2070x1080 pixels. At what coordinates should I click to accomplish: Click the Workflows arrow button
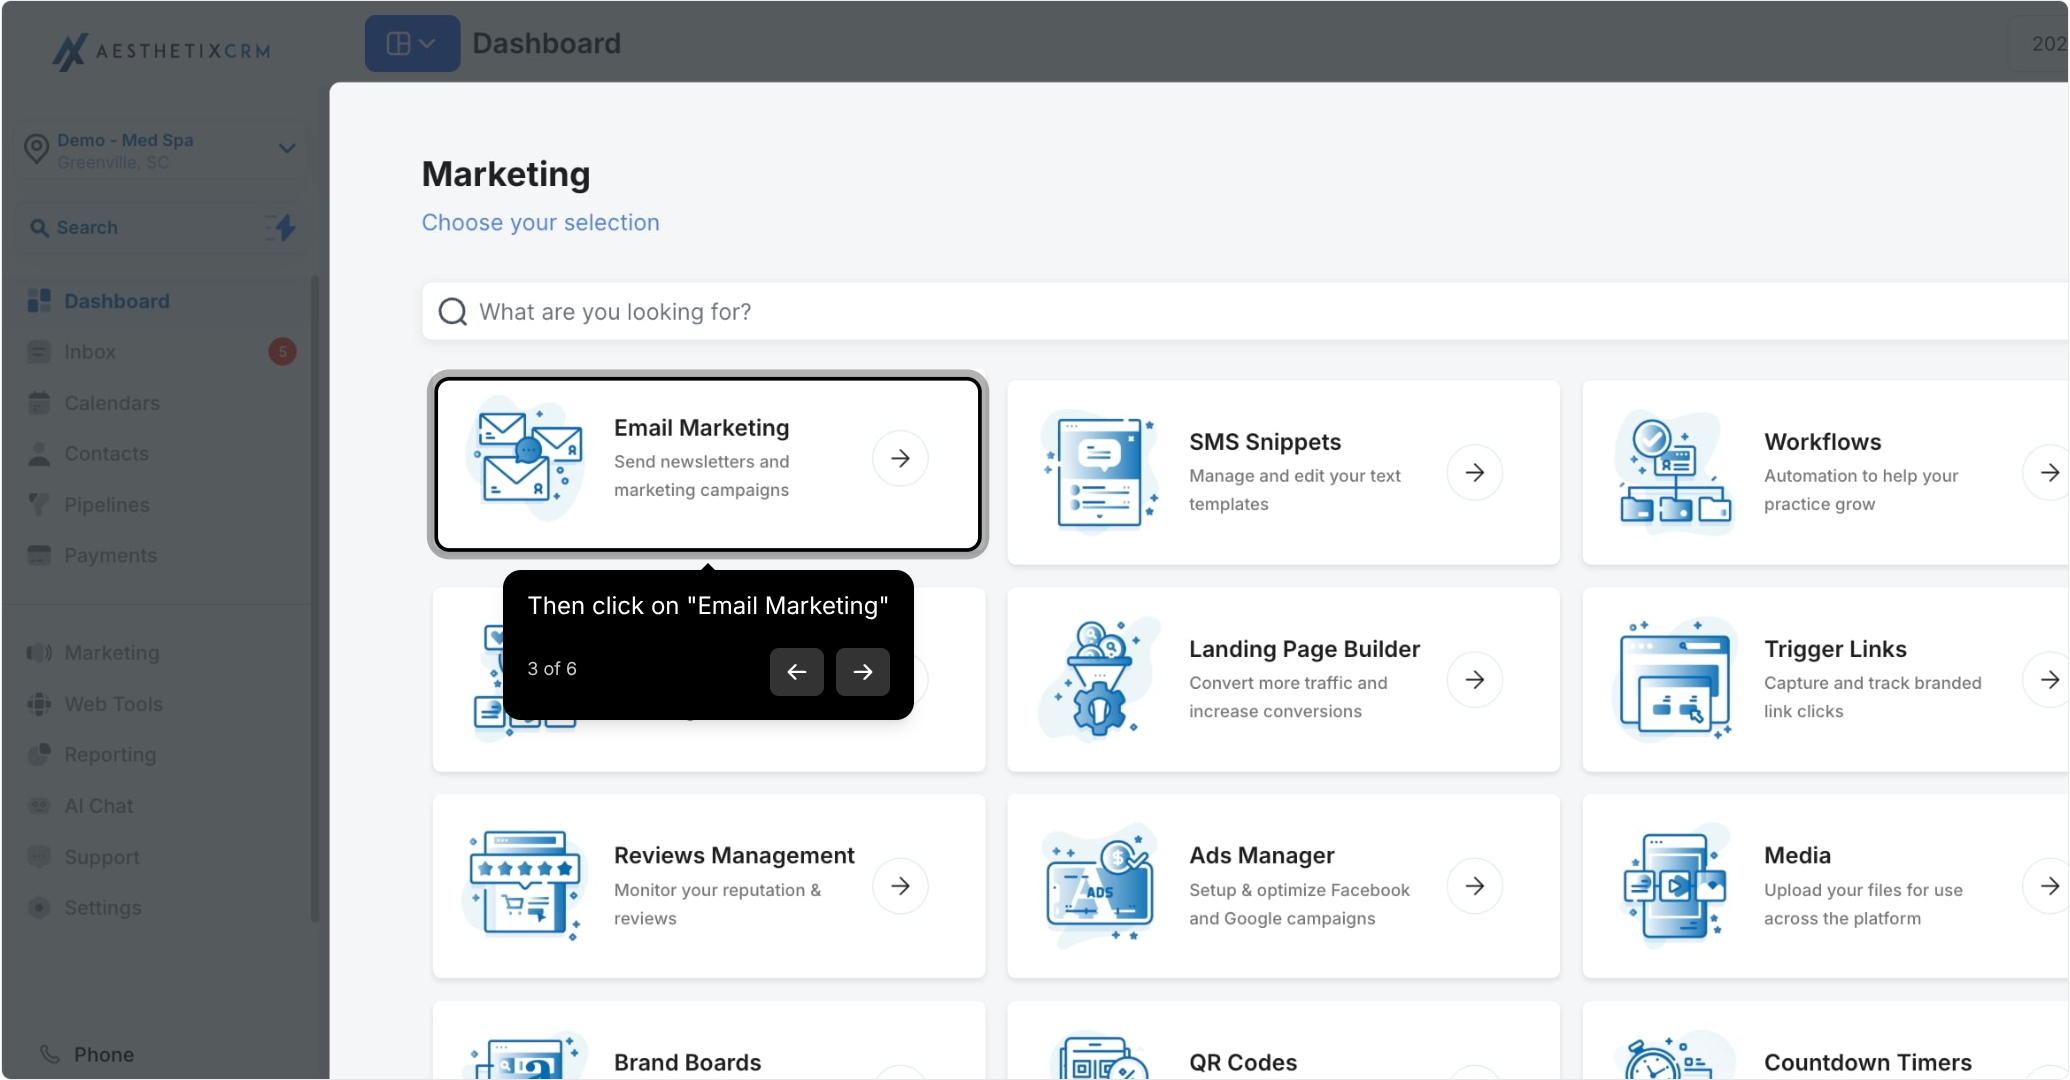pyautogui.click(x=2047, y=472)
